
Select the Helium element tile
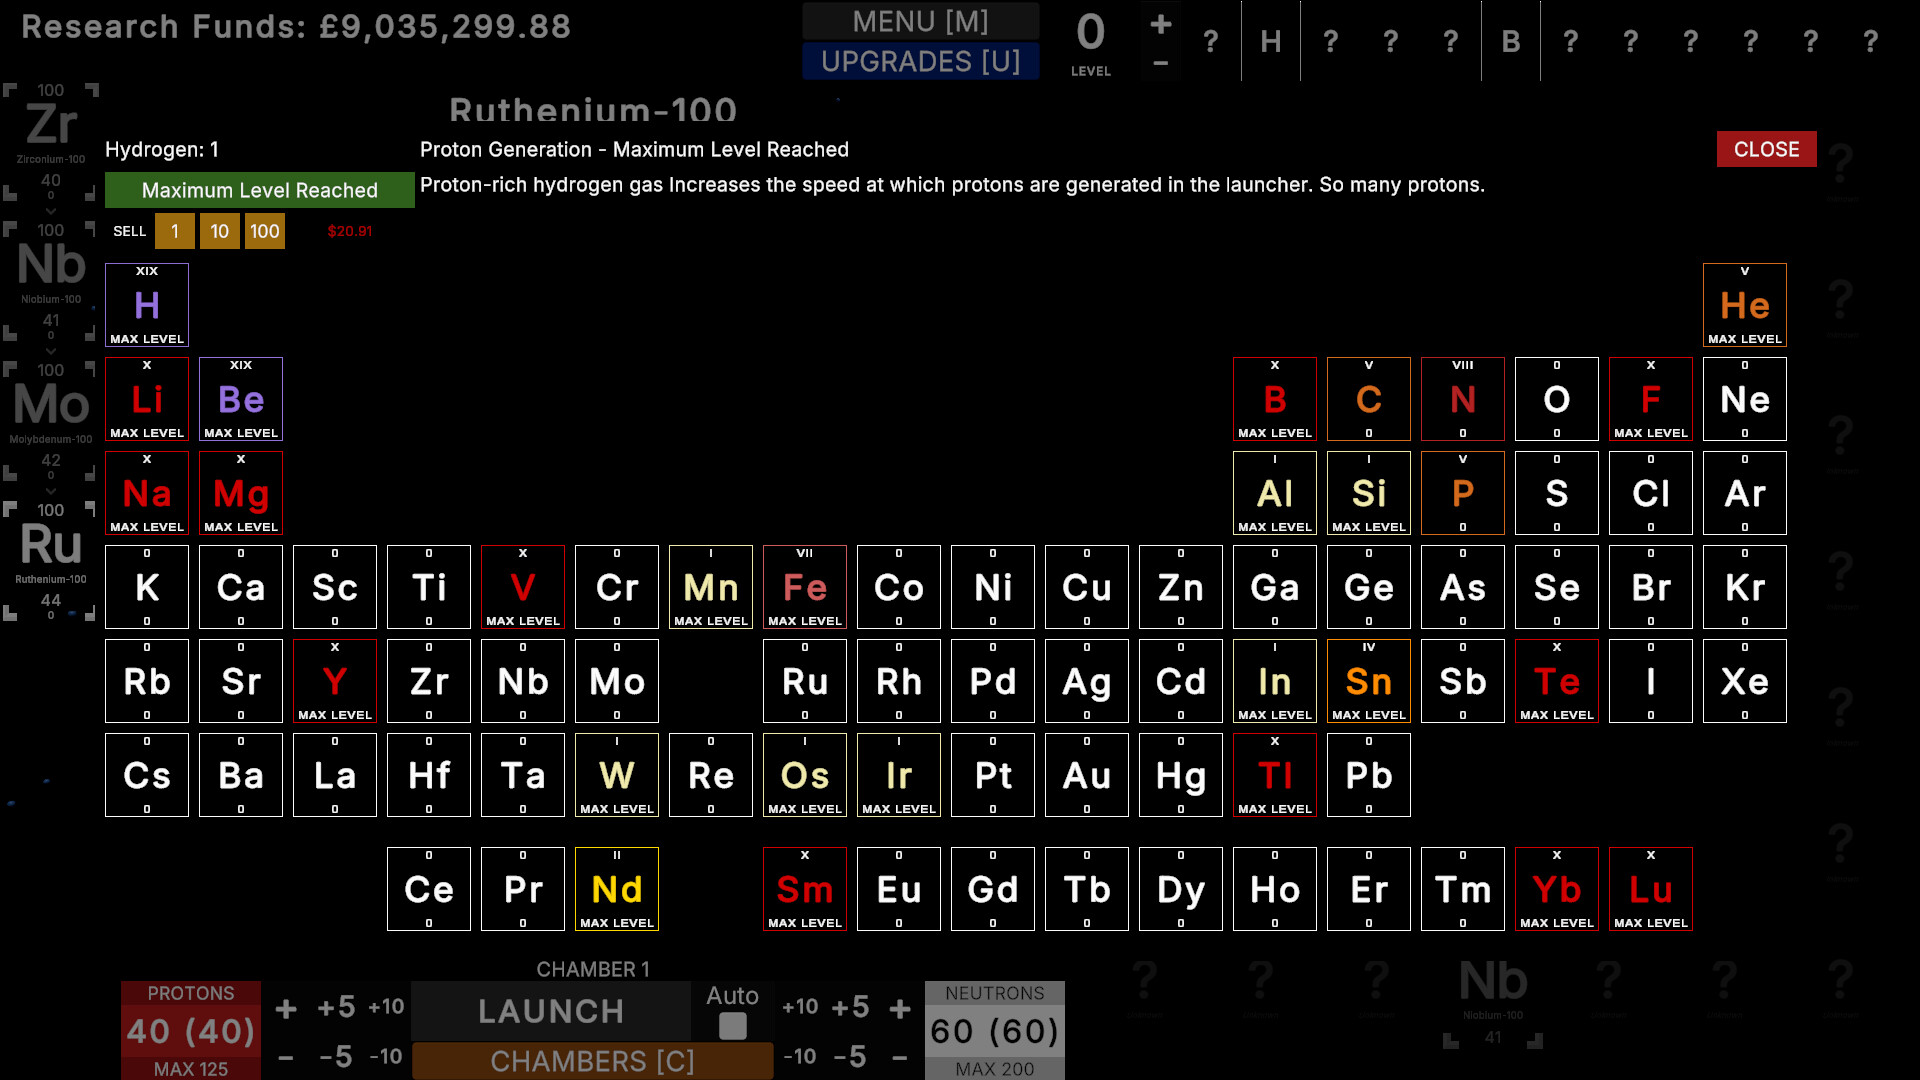[x=1744, y=305]
